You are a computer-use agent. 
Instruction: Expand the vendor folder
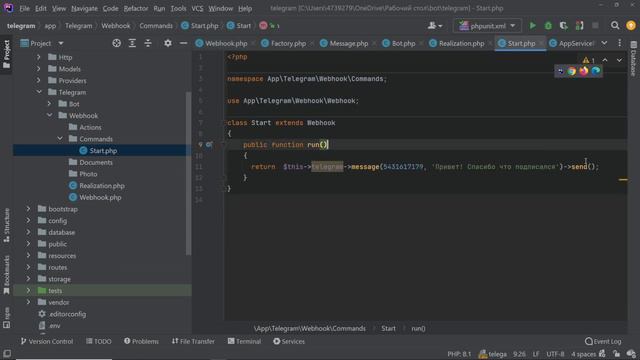[x=29, y=302]
